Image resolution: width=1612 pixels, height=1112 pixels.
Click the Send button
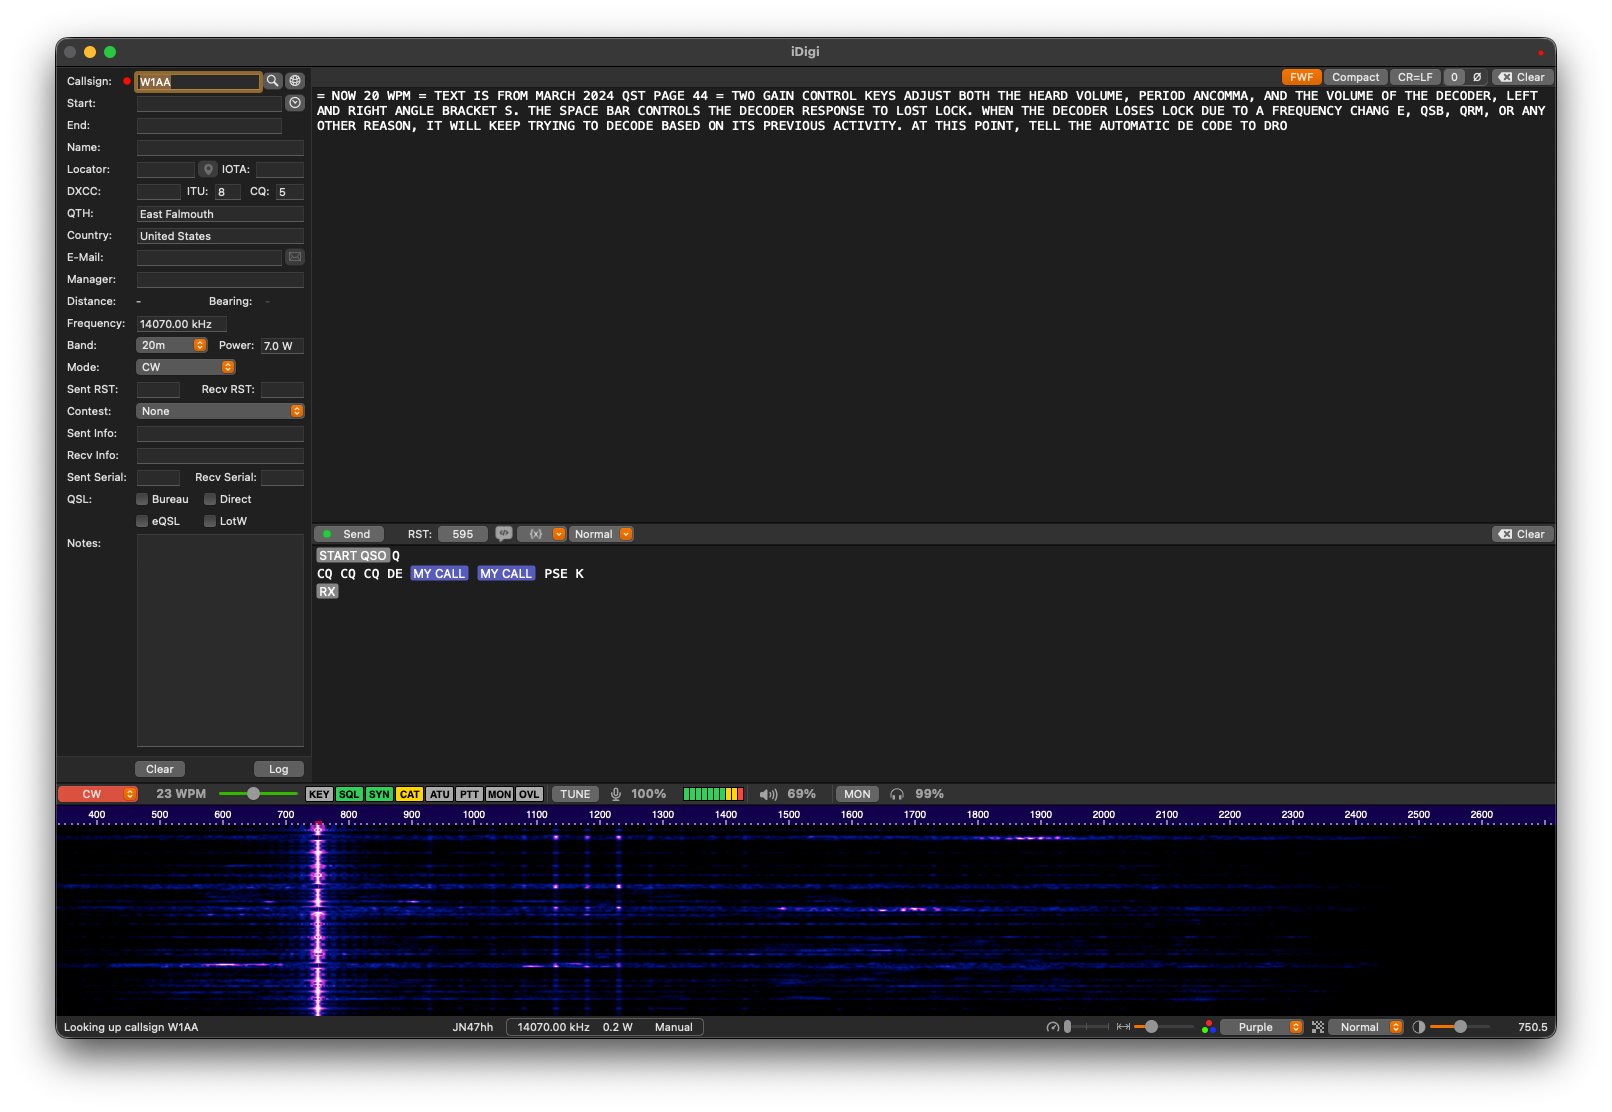[347, 534]
